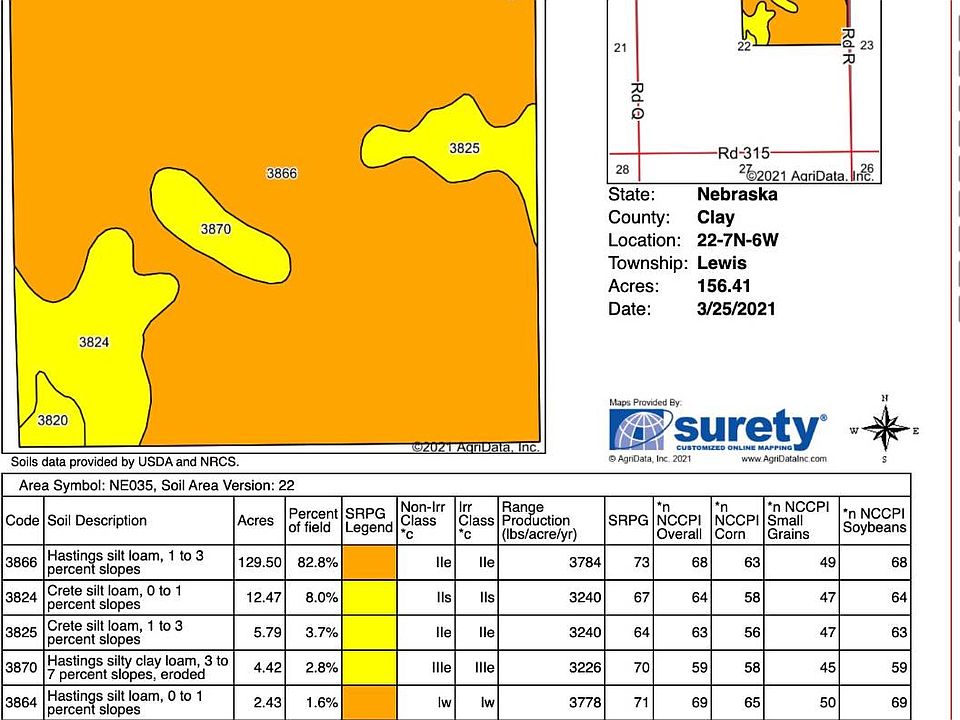Click the Range Production column header
The width and height of the screenshot is (960, 720).
click(539, 520)
